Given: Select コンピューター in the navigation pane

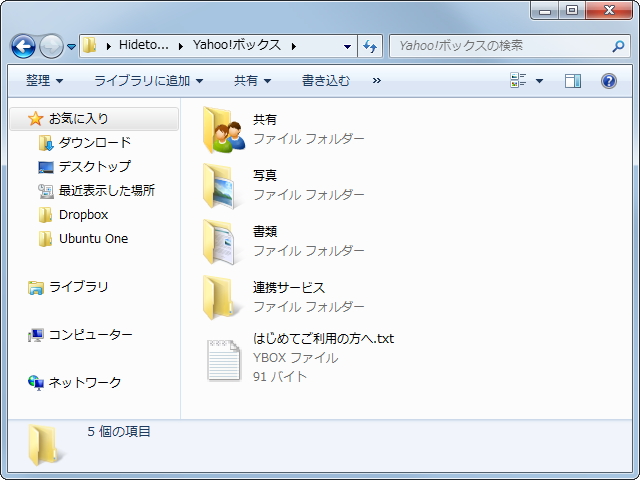Looking at the screenshot, I should [x=91, y=335].
